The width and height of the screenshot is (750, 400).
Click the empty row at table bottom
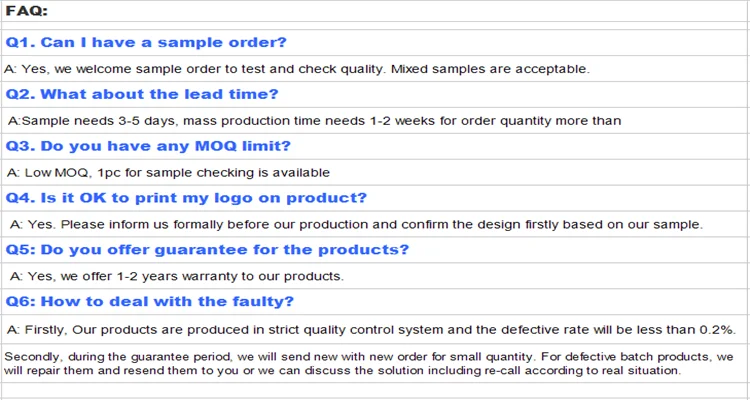click(374, 390)
